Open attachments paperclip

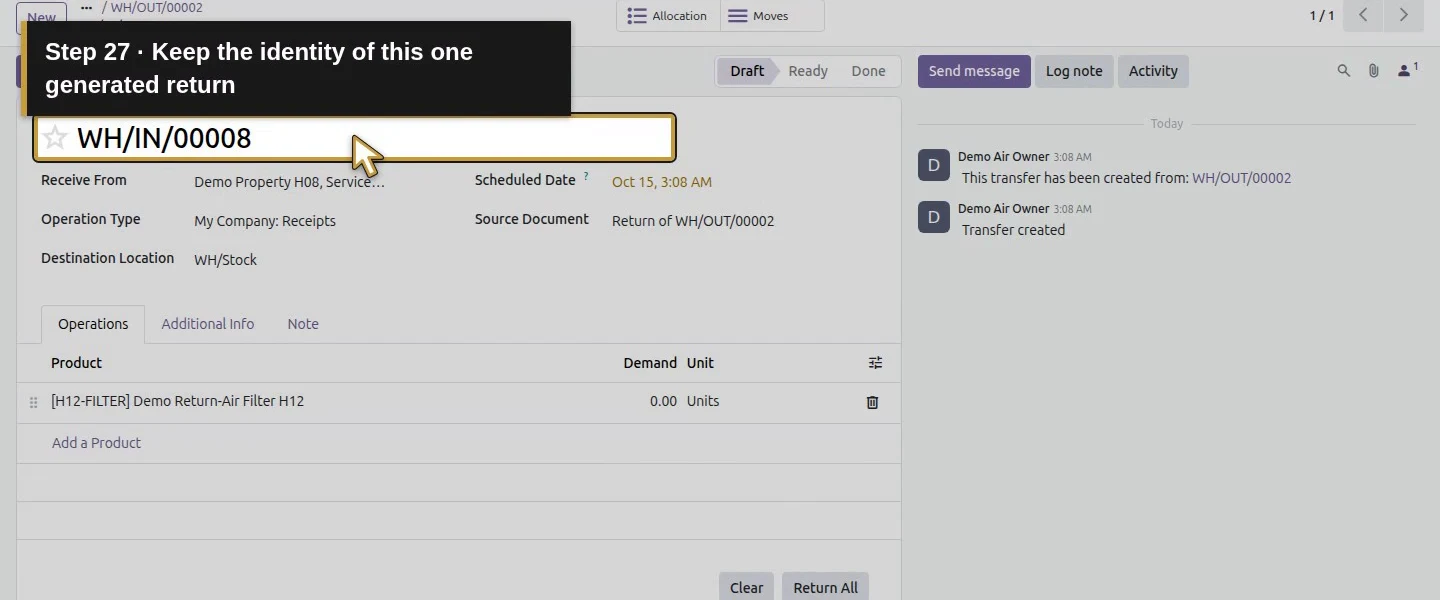[x=1374, y=71]
